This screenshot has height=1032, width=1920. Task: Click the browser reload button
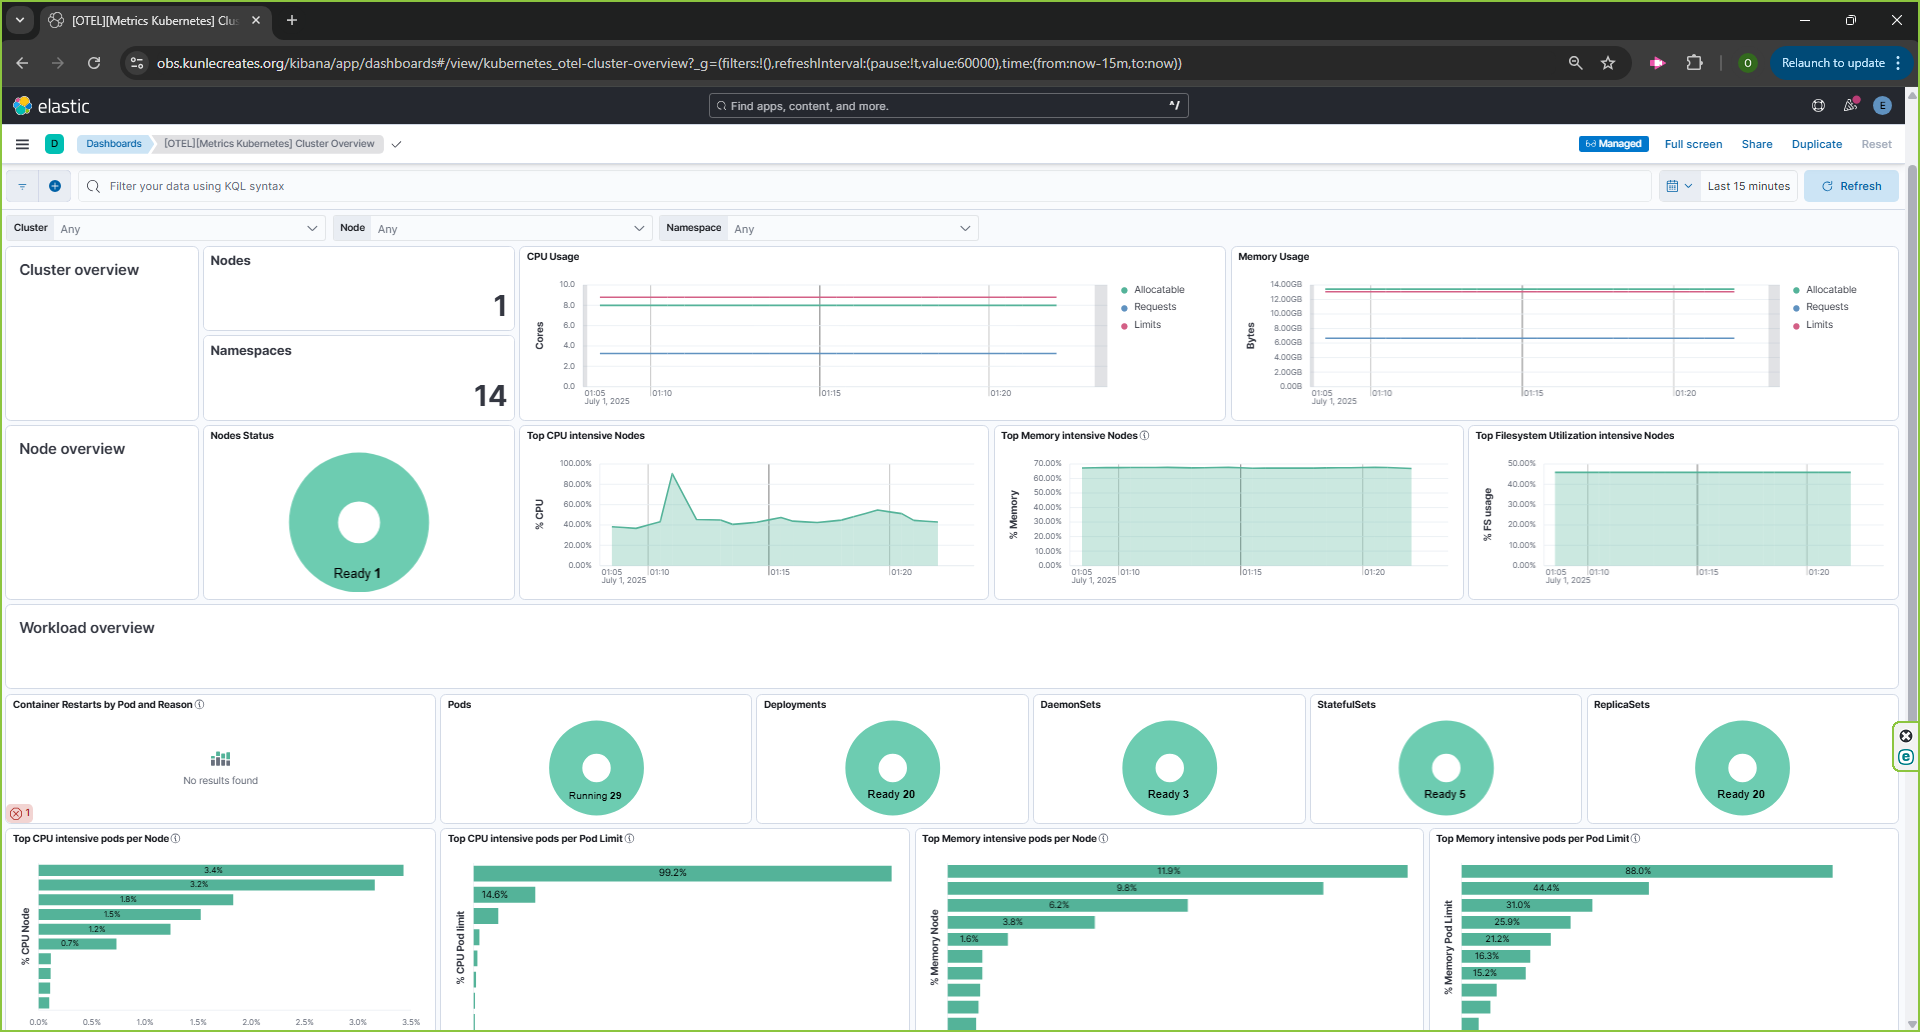[94, 63]
